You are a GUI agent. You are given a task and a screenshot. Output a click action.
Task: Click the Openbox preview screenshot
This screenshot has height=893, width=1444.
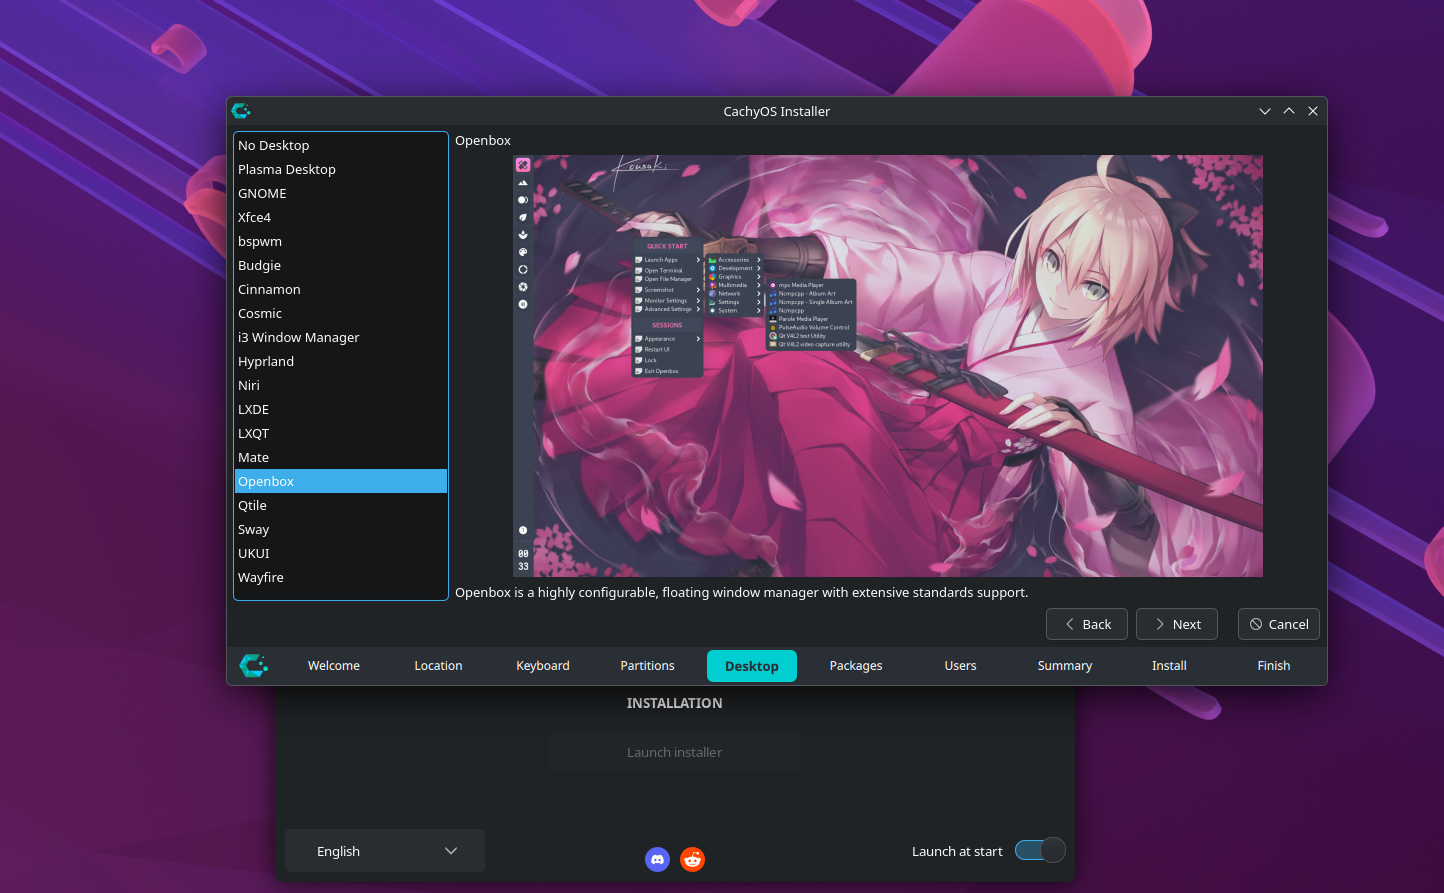tap(887, 366)
